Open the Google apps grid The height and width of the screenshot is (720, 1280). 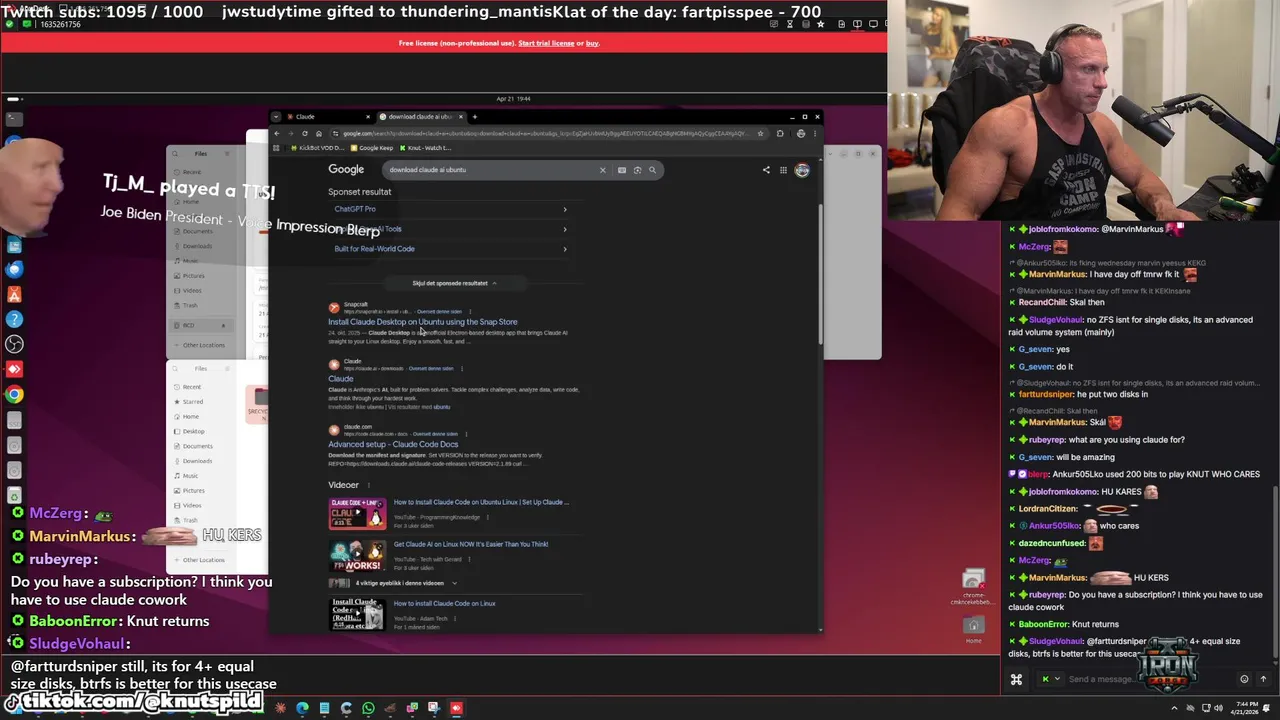point(783,170)
